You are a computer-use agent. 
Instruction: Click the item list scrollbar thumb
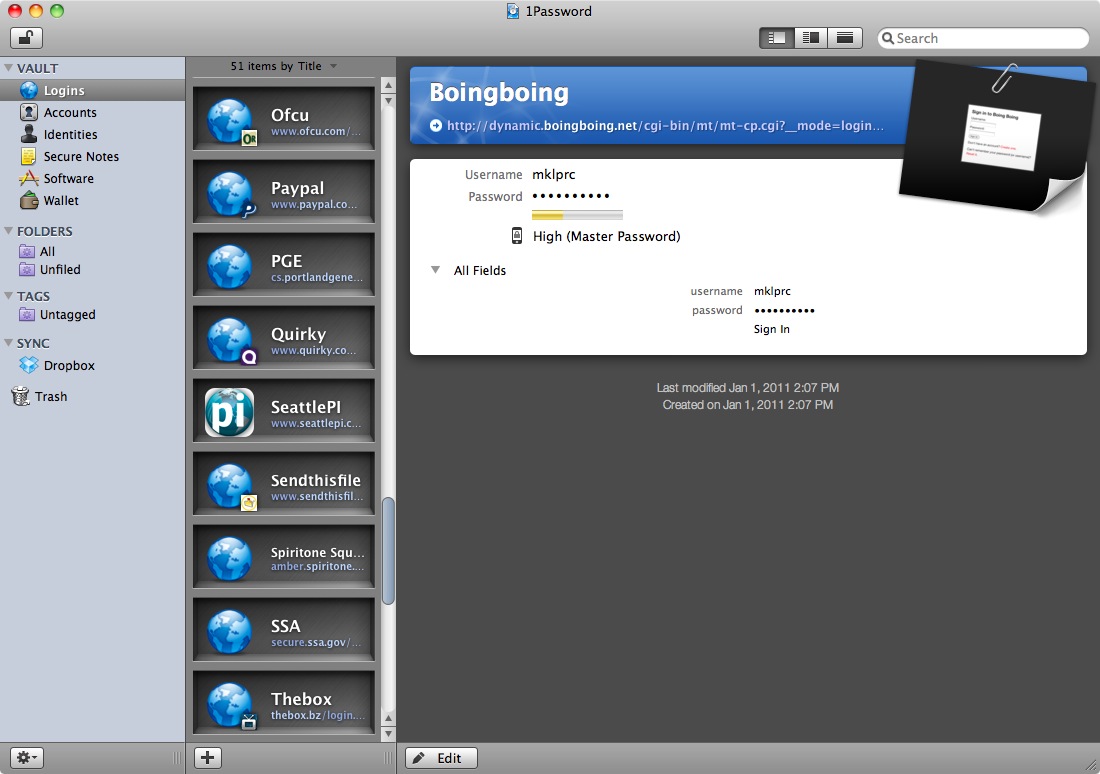pos(388,550)
